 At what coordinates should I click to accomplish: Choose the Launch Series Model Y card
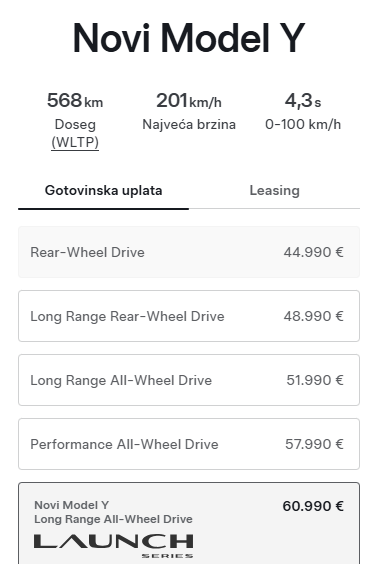(x=189, y=523)
